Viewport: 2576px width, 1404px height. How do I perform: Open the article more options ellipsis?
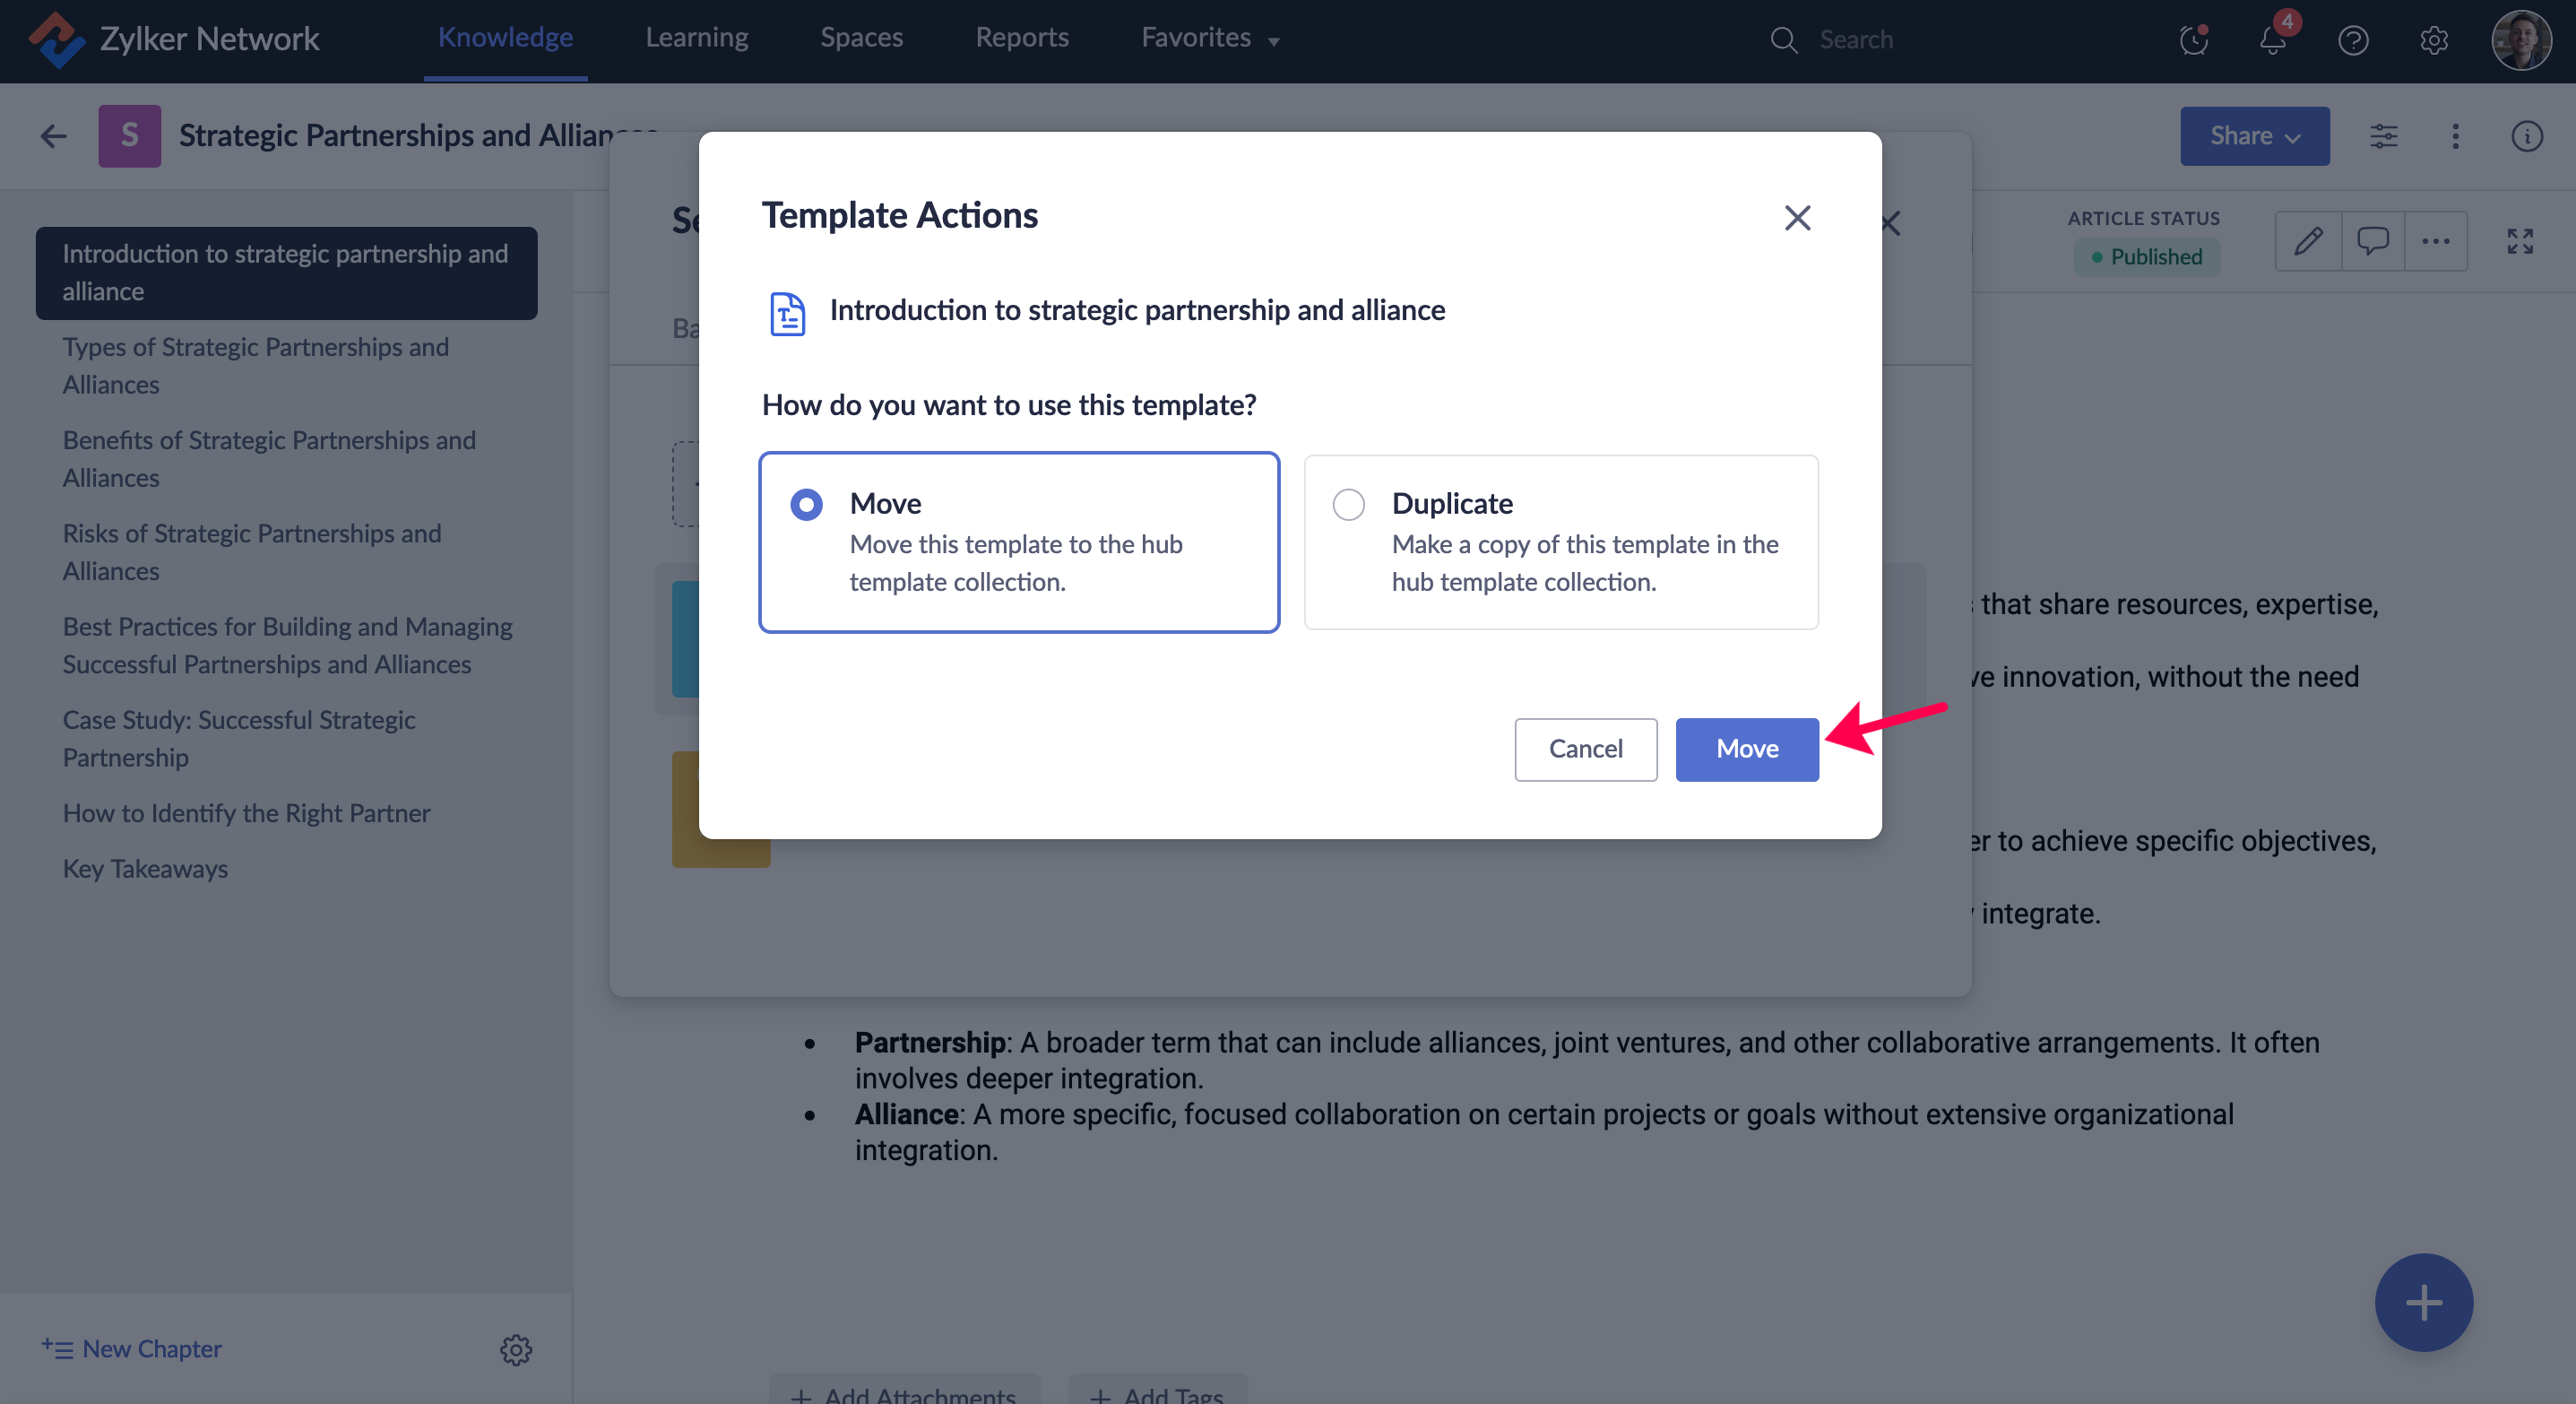click(x=2435, y=241)
